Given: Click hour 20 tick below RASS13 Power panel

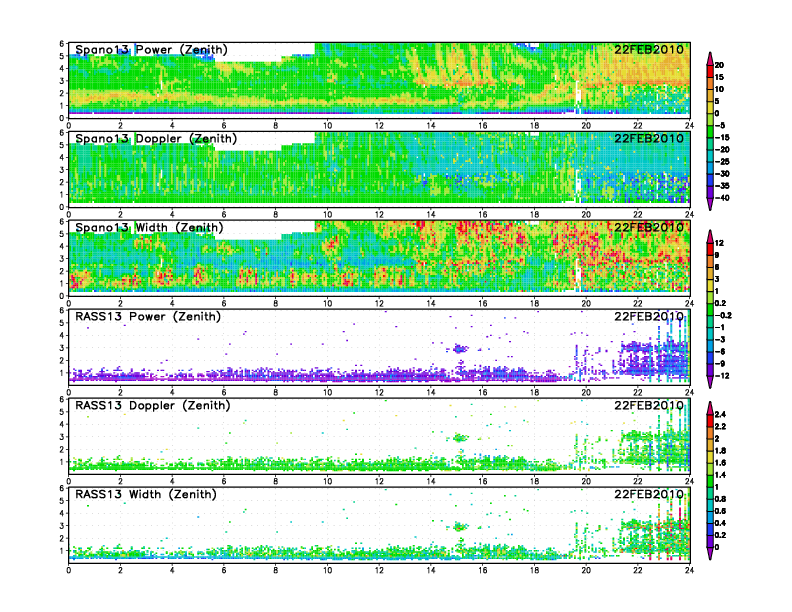Looking at the screenshot, I should [586, 392].
